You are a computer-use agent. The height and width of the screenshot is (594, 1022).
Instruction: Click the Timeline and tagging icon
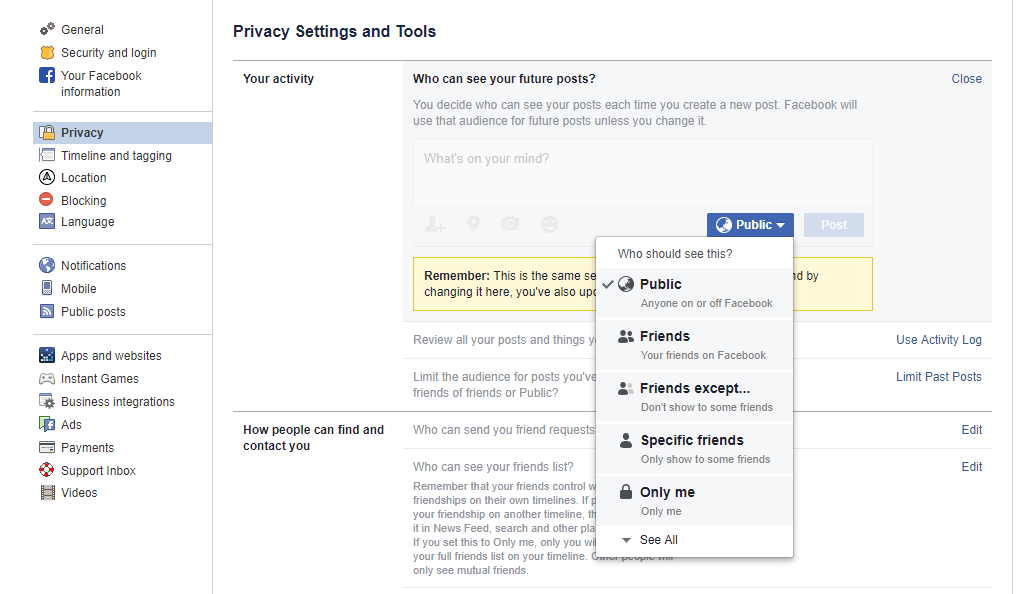[47, 155]
